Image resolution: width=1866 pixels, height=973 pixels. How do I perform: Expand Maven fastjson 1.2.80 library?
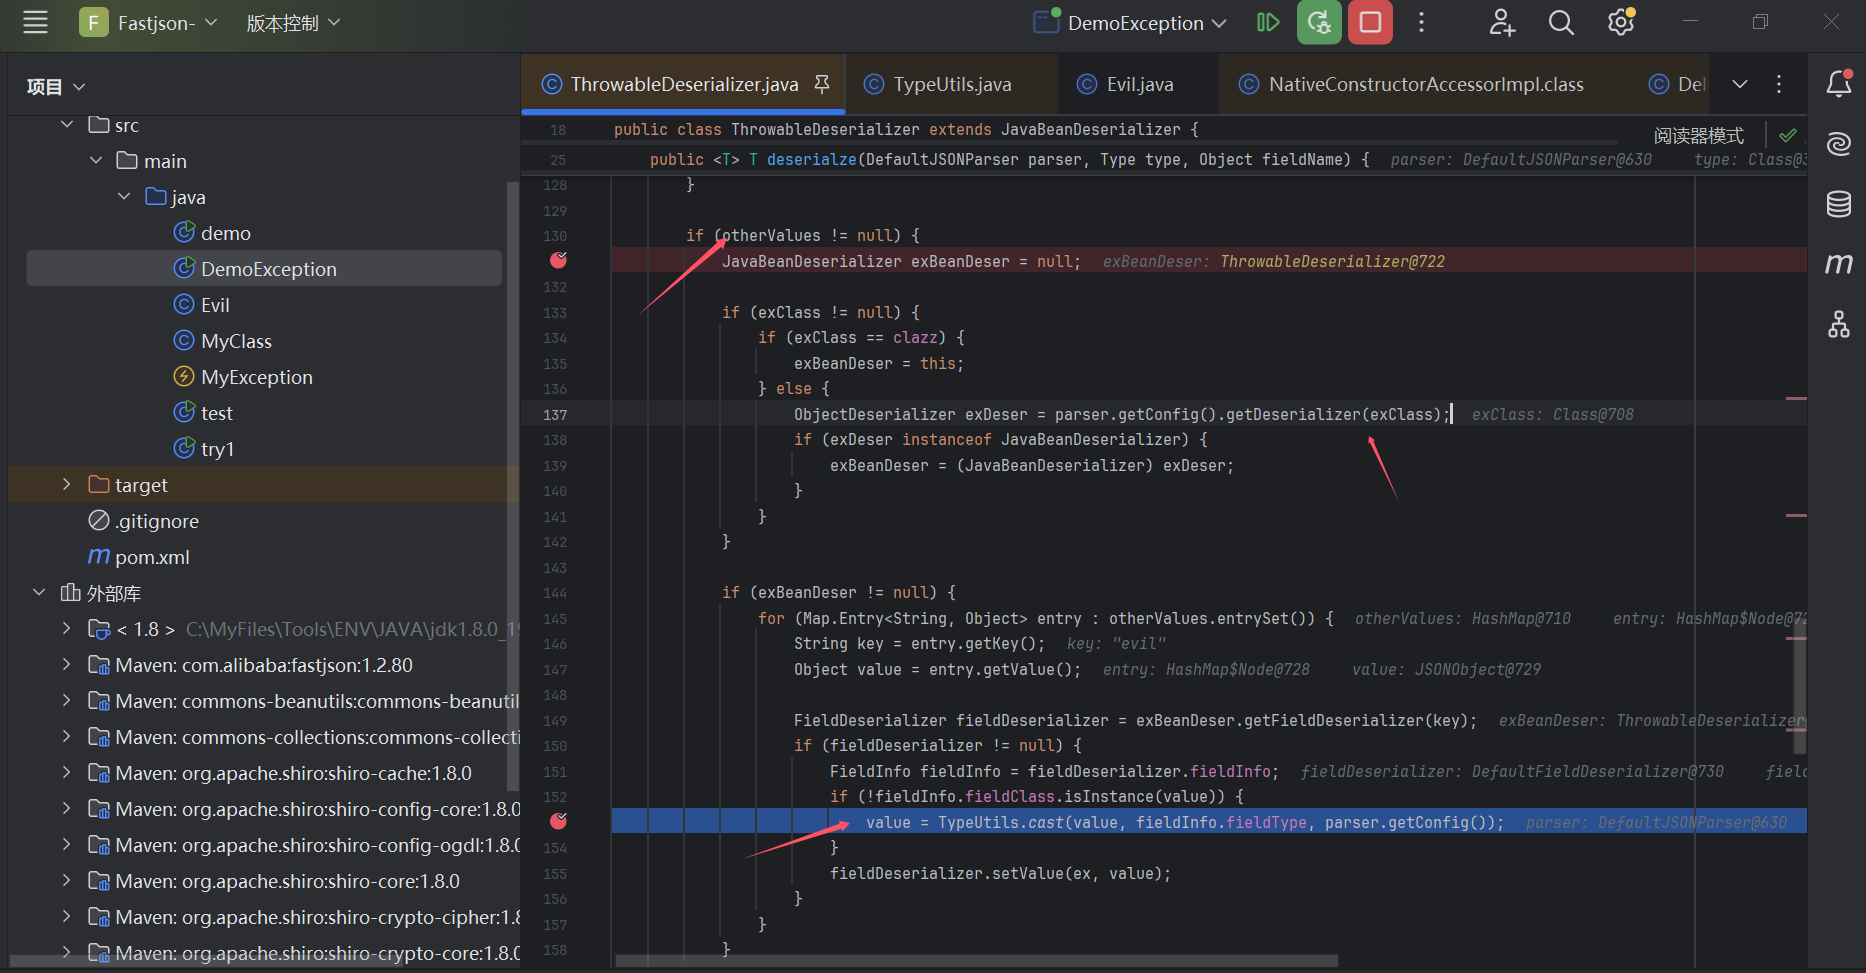(x=67, y=664)
